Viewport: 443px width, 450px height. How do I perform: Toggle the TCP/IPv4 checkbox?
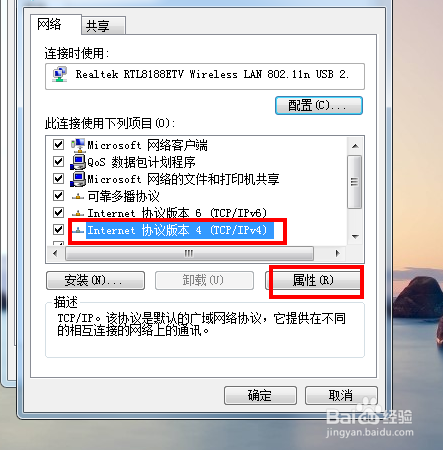pyautogui.click(x=59, y=229)
